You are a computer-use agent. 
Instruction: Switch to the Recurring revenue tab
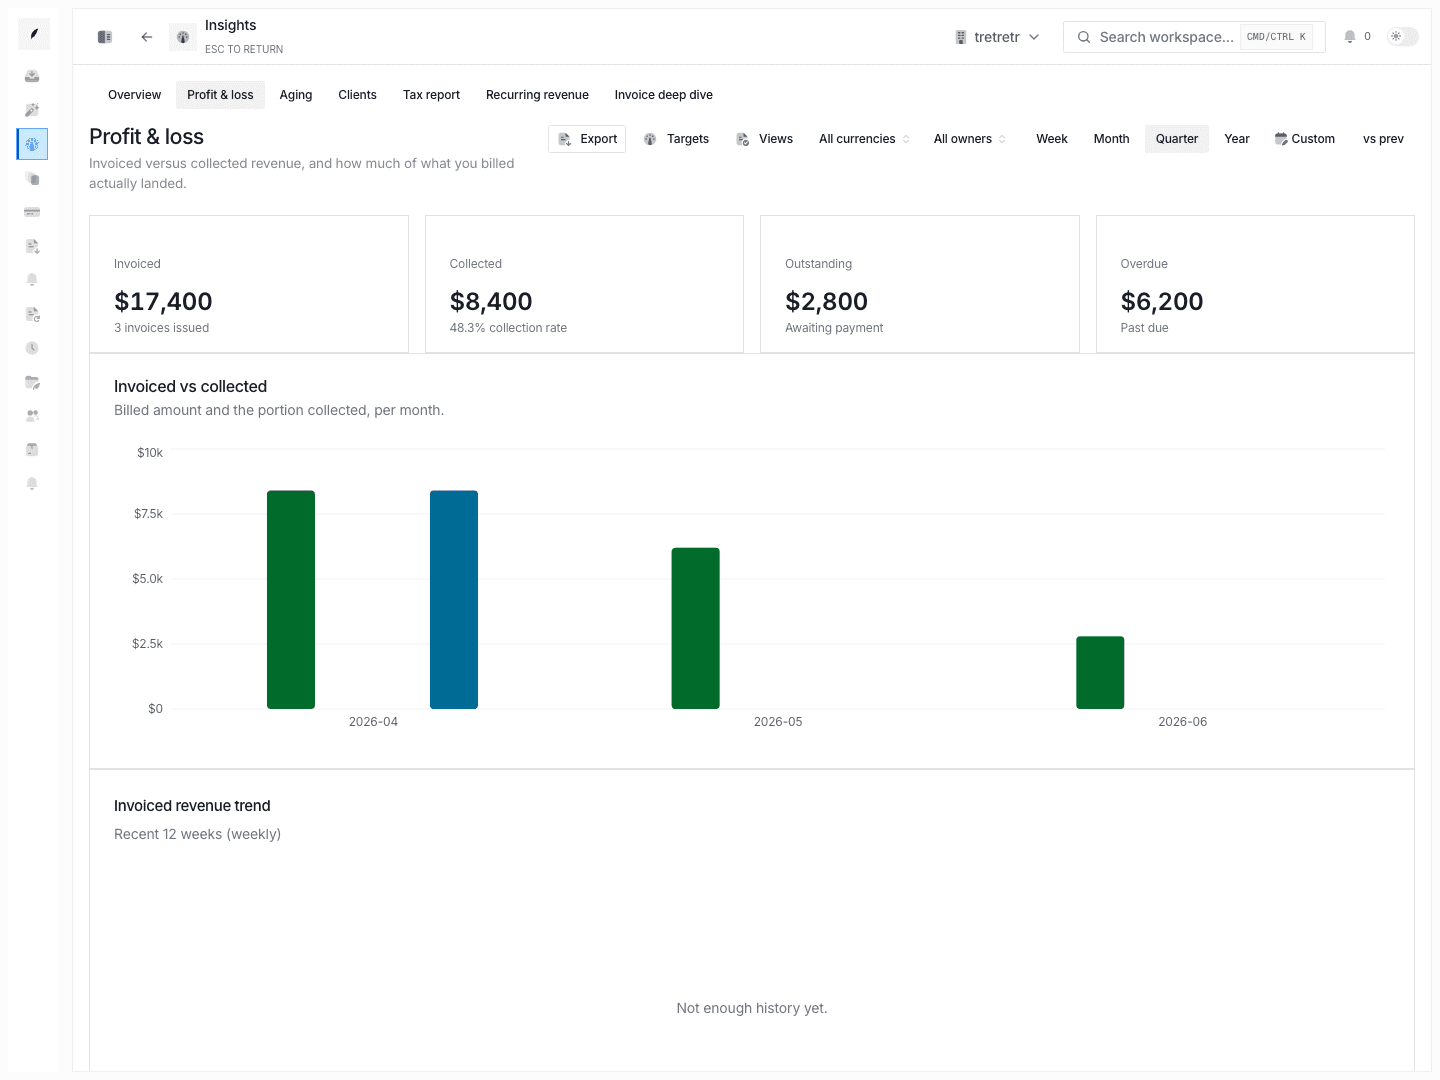pyautogui.click(x=537, y=95)
